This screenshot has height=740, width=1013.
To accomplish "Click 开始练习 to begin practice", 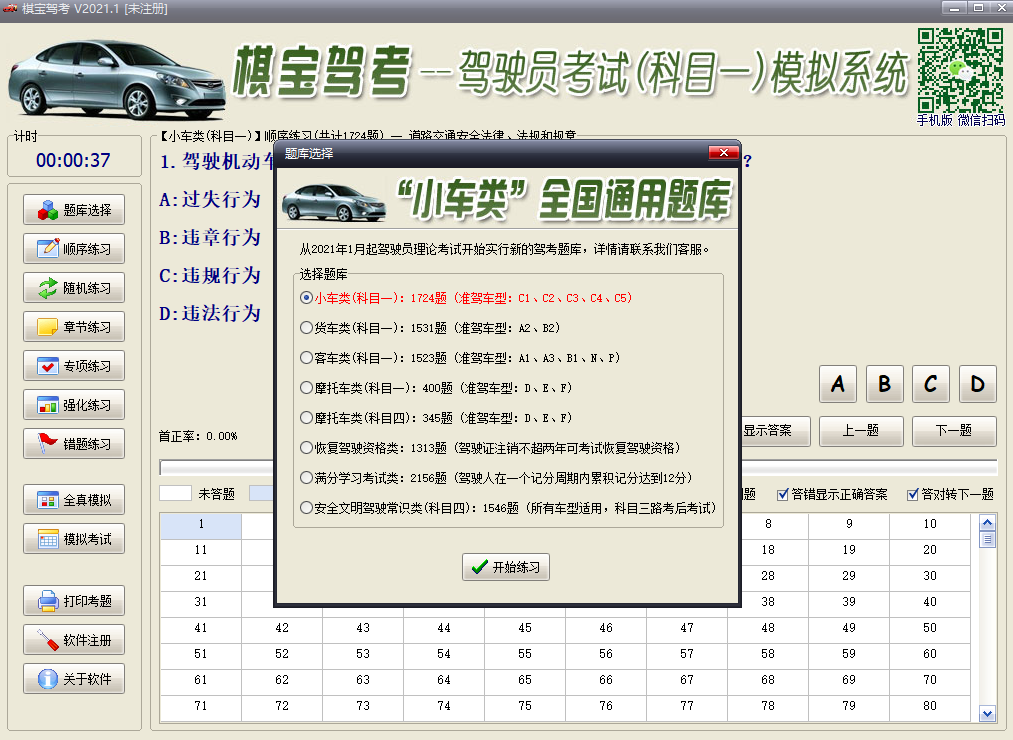I will (x=505, y=567).
